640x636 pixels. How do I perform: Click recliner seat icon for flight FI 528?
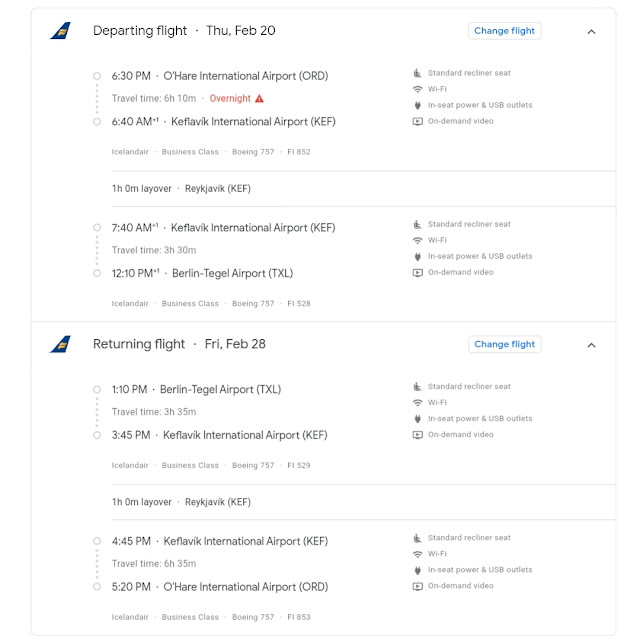[x=418, y=225]
